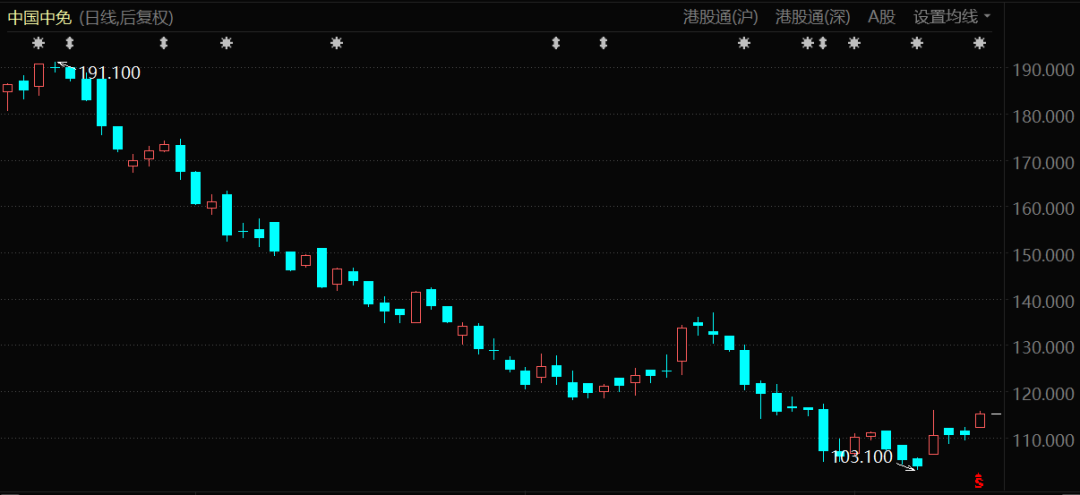Click the third star event marker from the left

[x=336, y=43]
